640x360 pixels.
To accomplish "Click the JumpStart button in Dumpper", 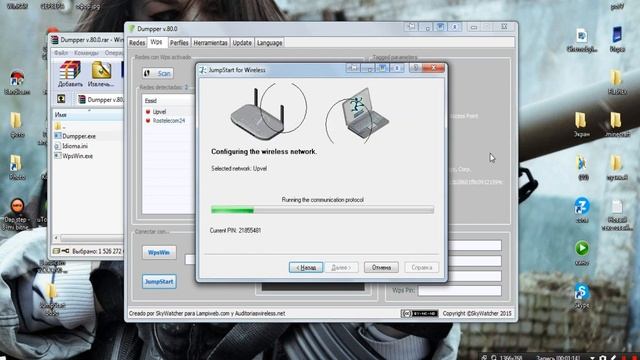I will 159,281.
